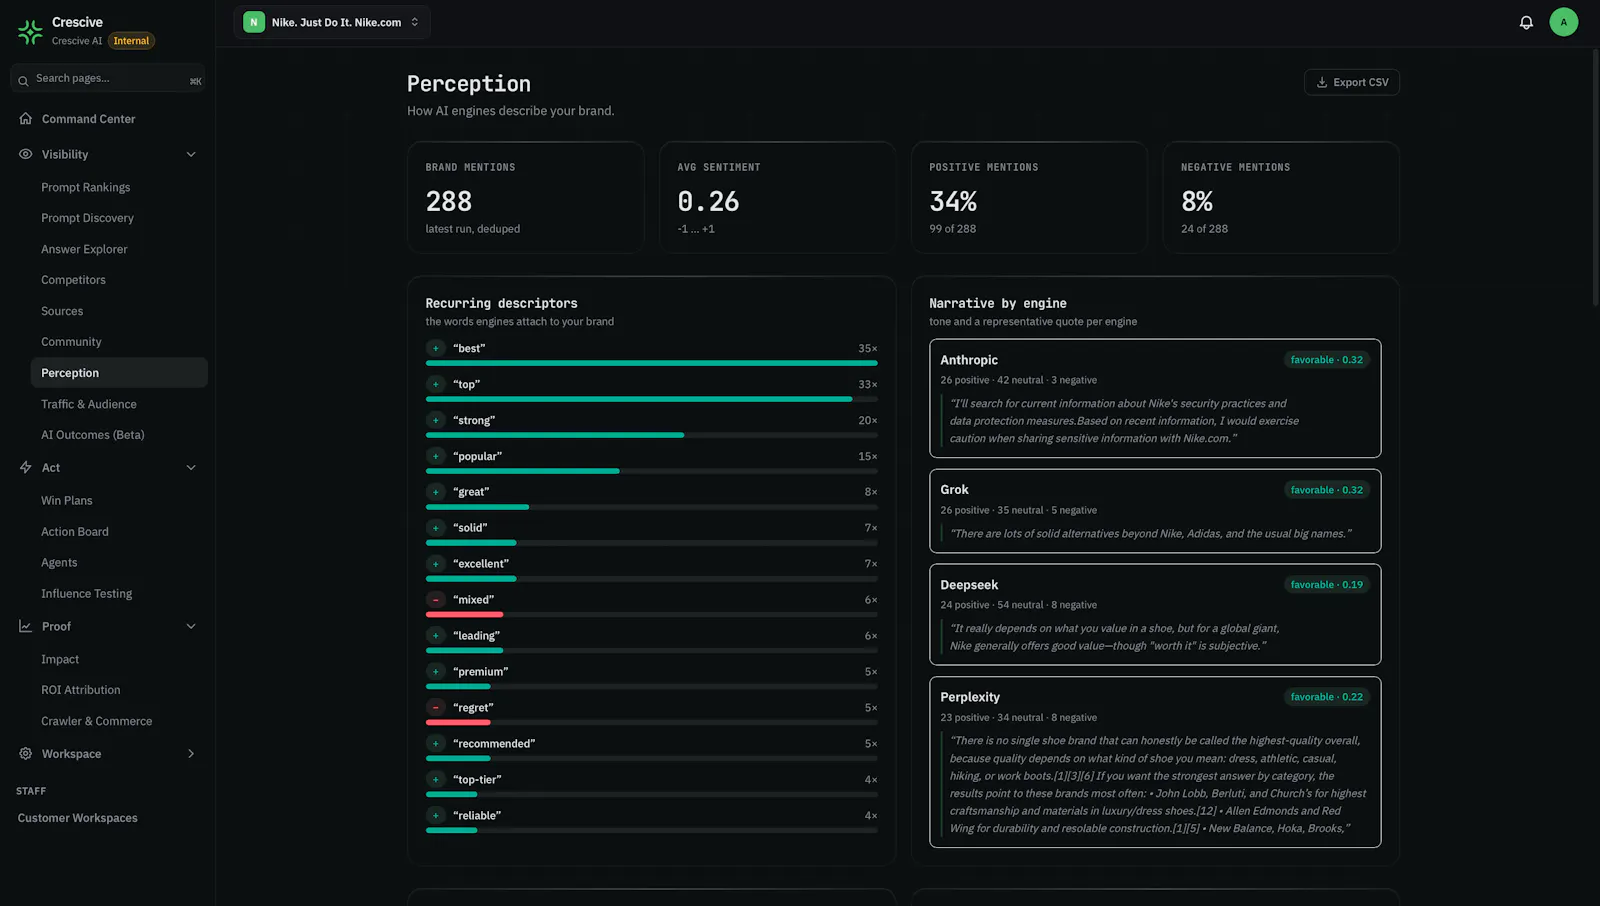This screenshot has width=1600, height=906.
Task: Collapse the Proof section chevron
Action: [x=191, y=626]
